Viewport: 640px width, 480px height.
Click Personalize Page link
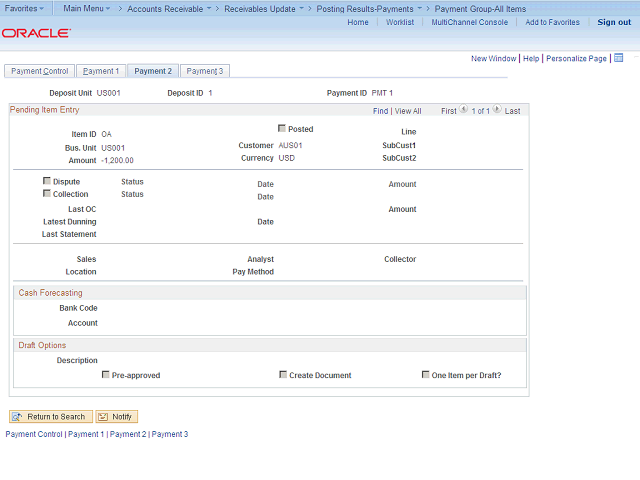576,58
